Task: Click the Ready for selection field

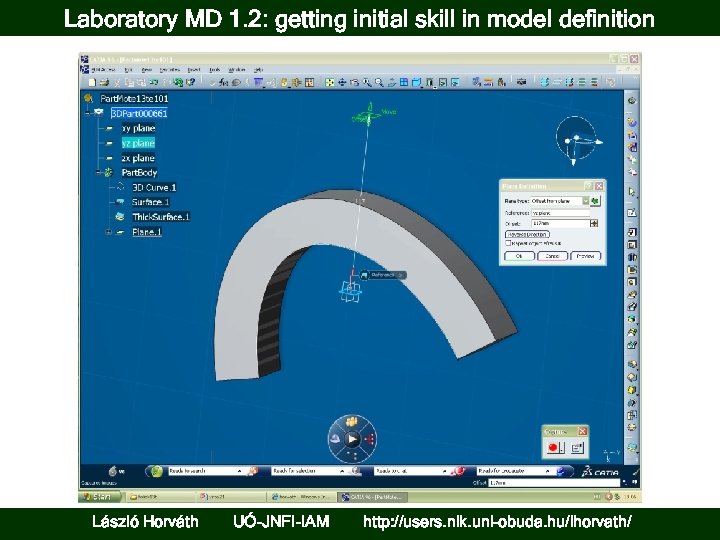Action: (304, 471)
